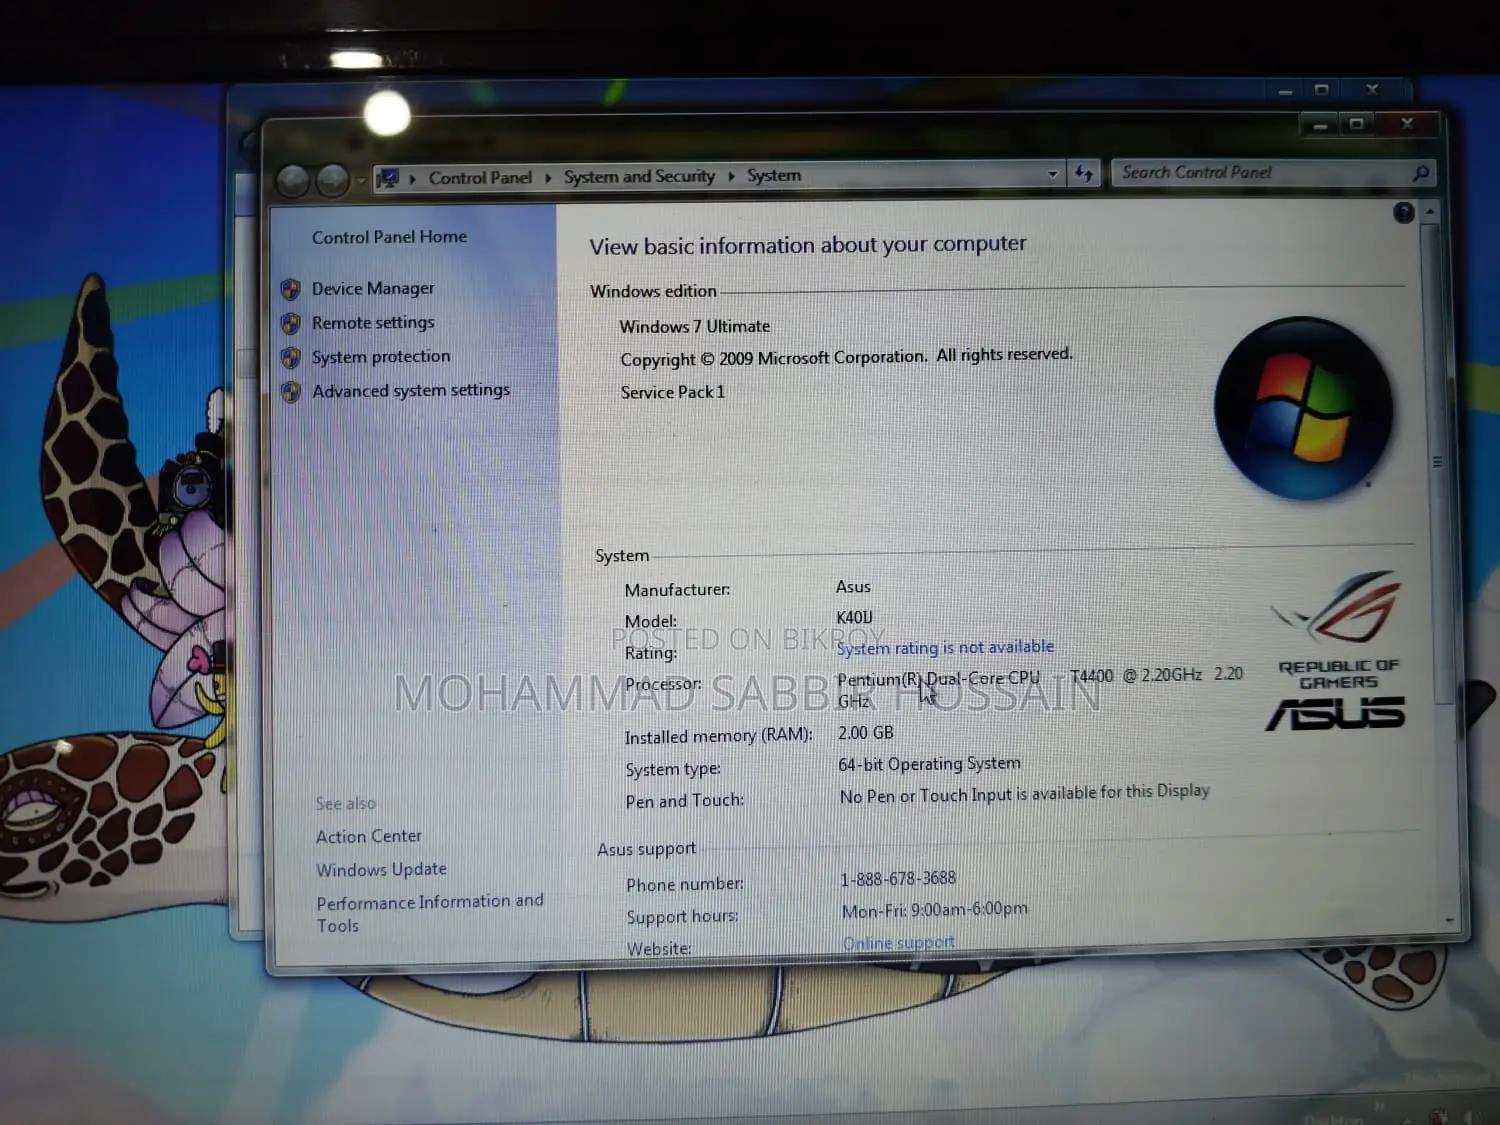Click the Back navigation arrow button
Image resolution: width=1500 pixels, height=1125 pixels.
click(x=293, y=181)
